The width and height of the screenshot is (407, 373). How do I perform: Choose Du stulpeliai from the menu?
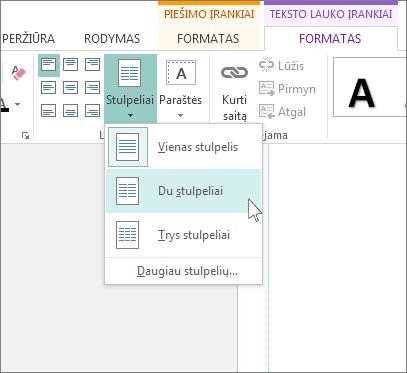point(183,191)
